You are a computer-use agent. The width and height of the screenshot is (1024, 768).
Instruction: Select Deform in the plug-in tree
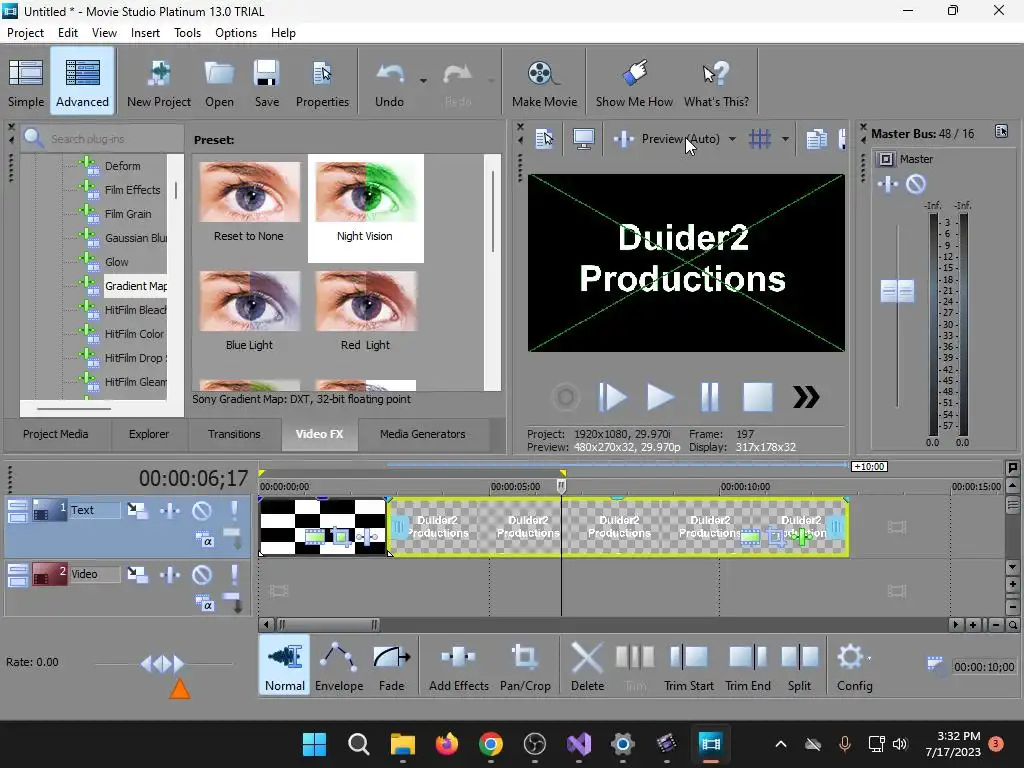(x=123, y=166)
